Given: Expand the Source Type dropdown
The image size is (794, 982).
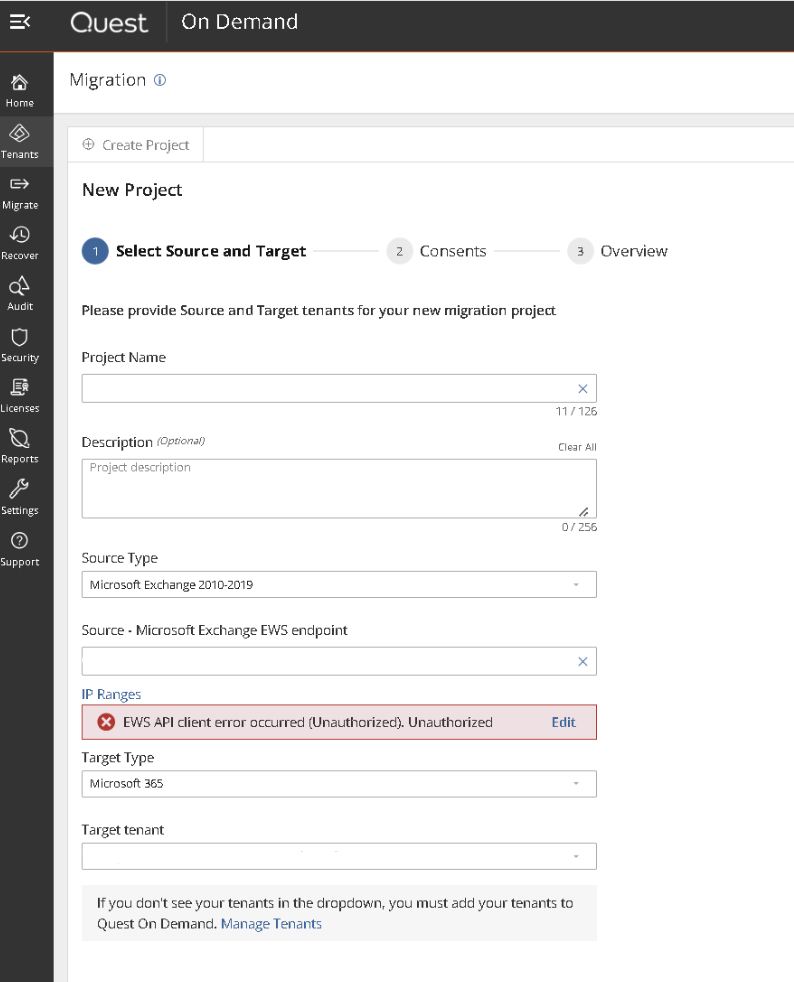Looking at the screenshot, I should click(339, 584).
